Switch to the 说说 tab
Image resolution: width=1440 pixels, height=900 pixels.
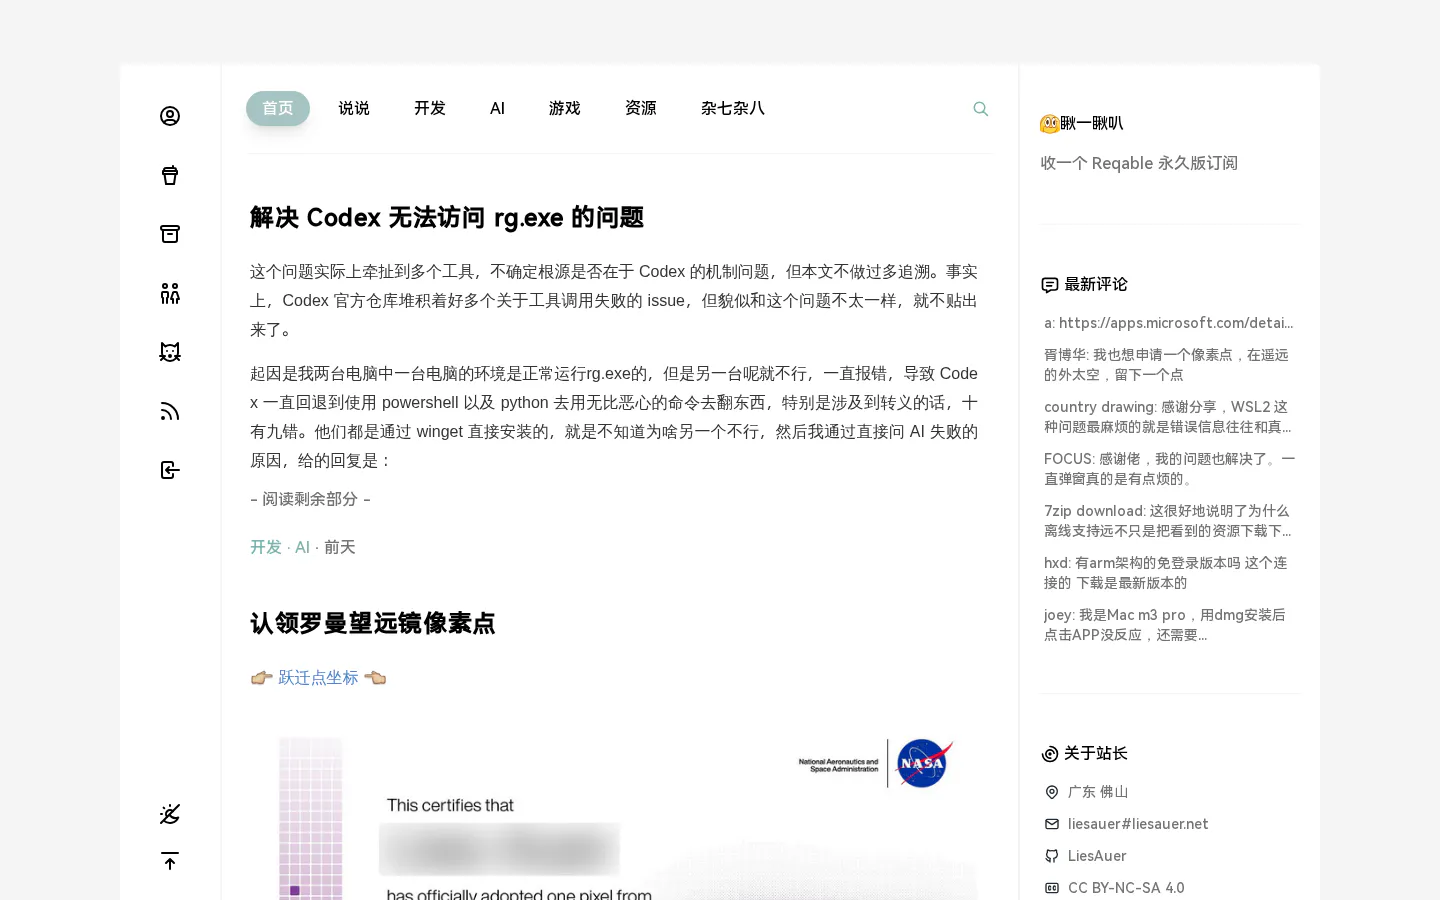[354, 108]
